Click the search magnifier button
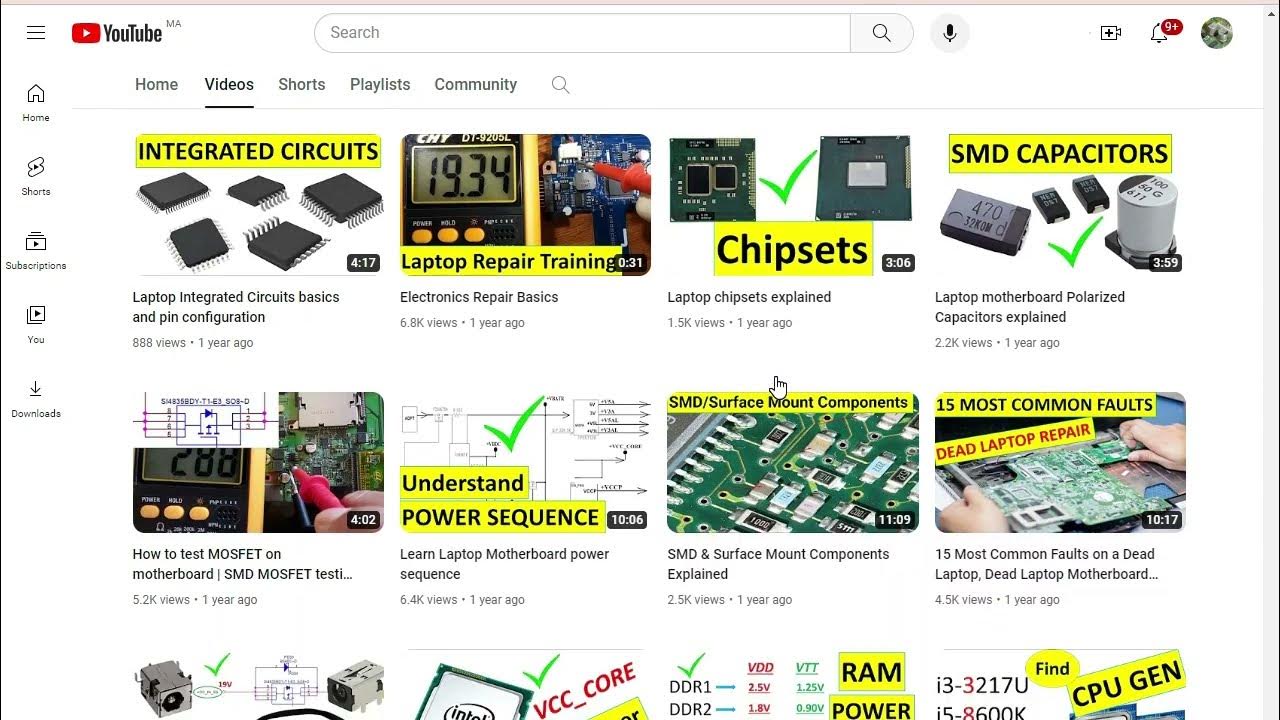The height and width of the screenshot is (720, 1280). point(881,33)
